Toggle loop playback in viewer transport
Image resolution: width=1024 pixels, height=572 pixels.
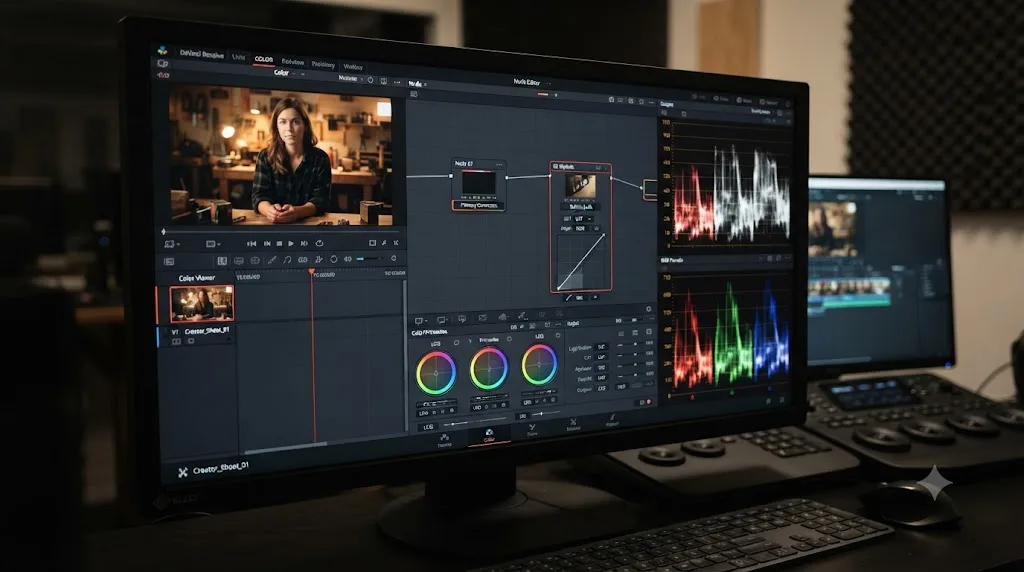pyautogui.click(x=319, y=243)
